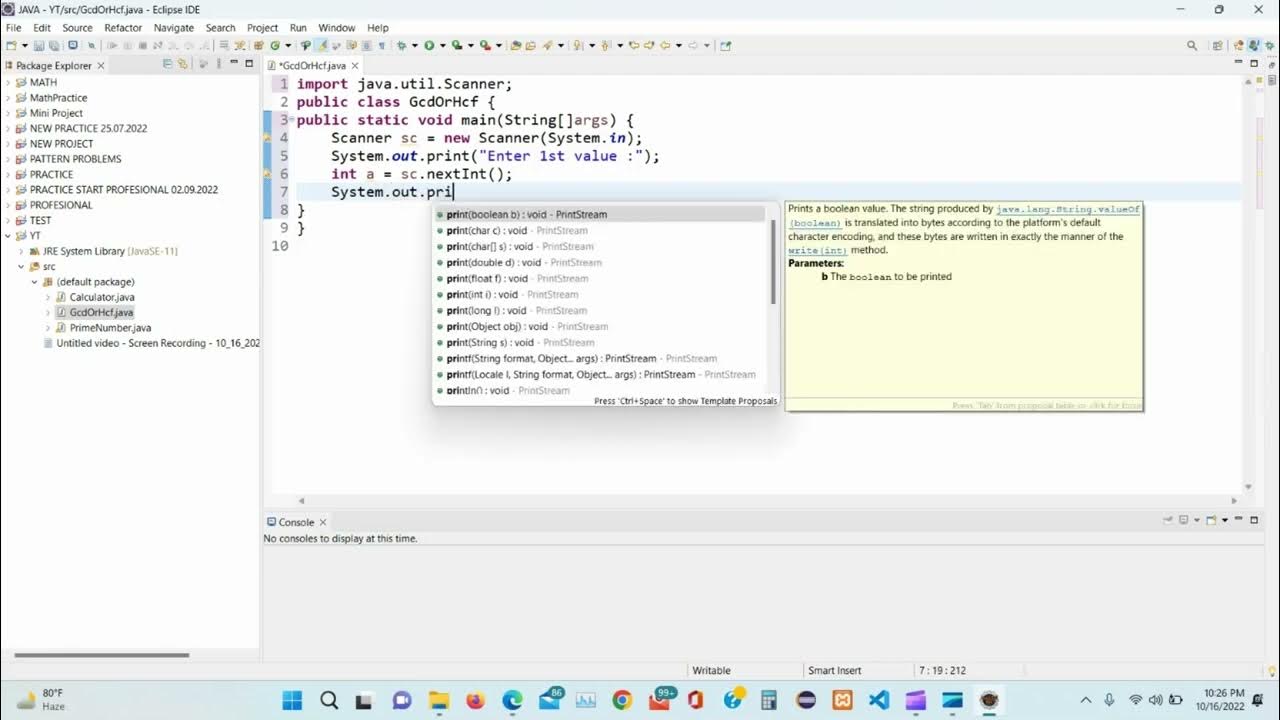Click the green Run button in toolbar
Viewport: 1280px width, 720px height.
pos(428,45)
